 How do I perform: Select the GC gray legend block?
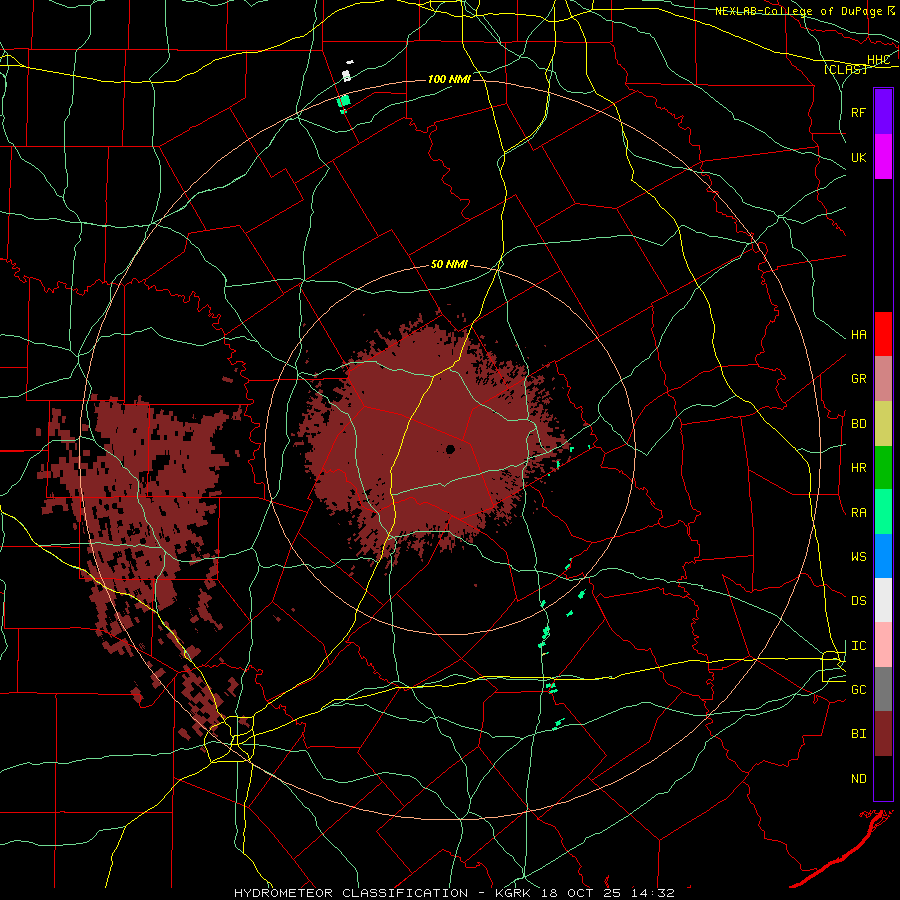[x=883, y=689]
